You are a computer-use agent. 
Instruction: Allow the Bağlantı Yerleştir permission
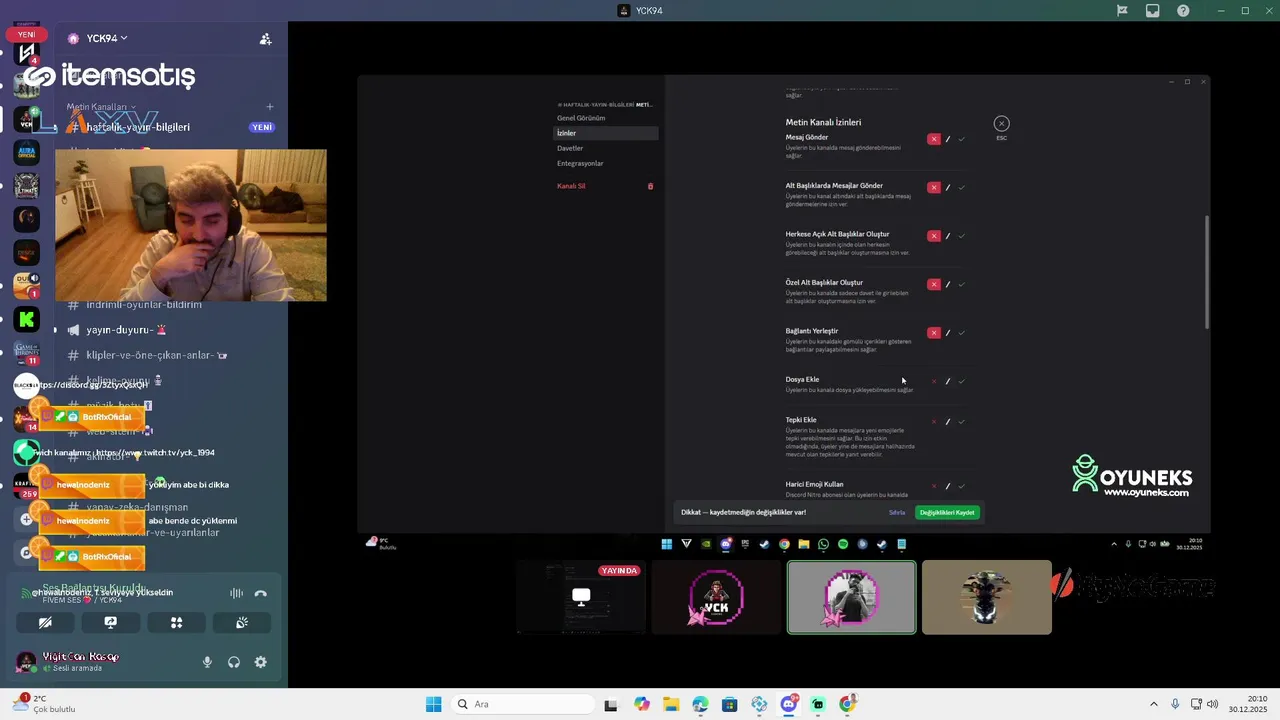961,333
